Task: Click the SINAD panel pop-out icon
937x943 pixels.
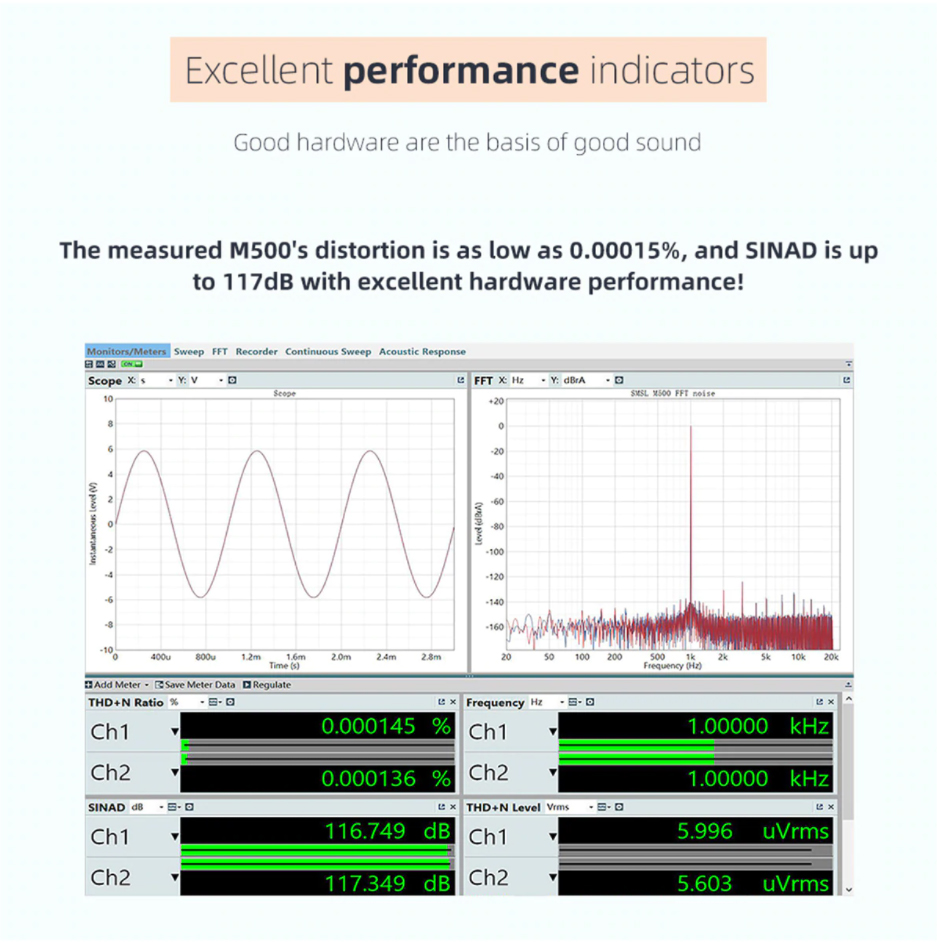Action: click(439, 806)
